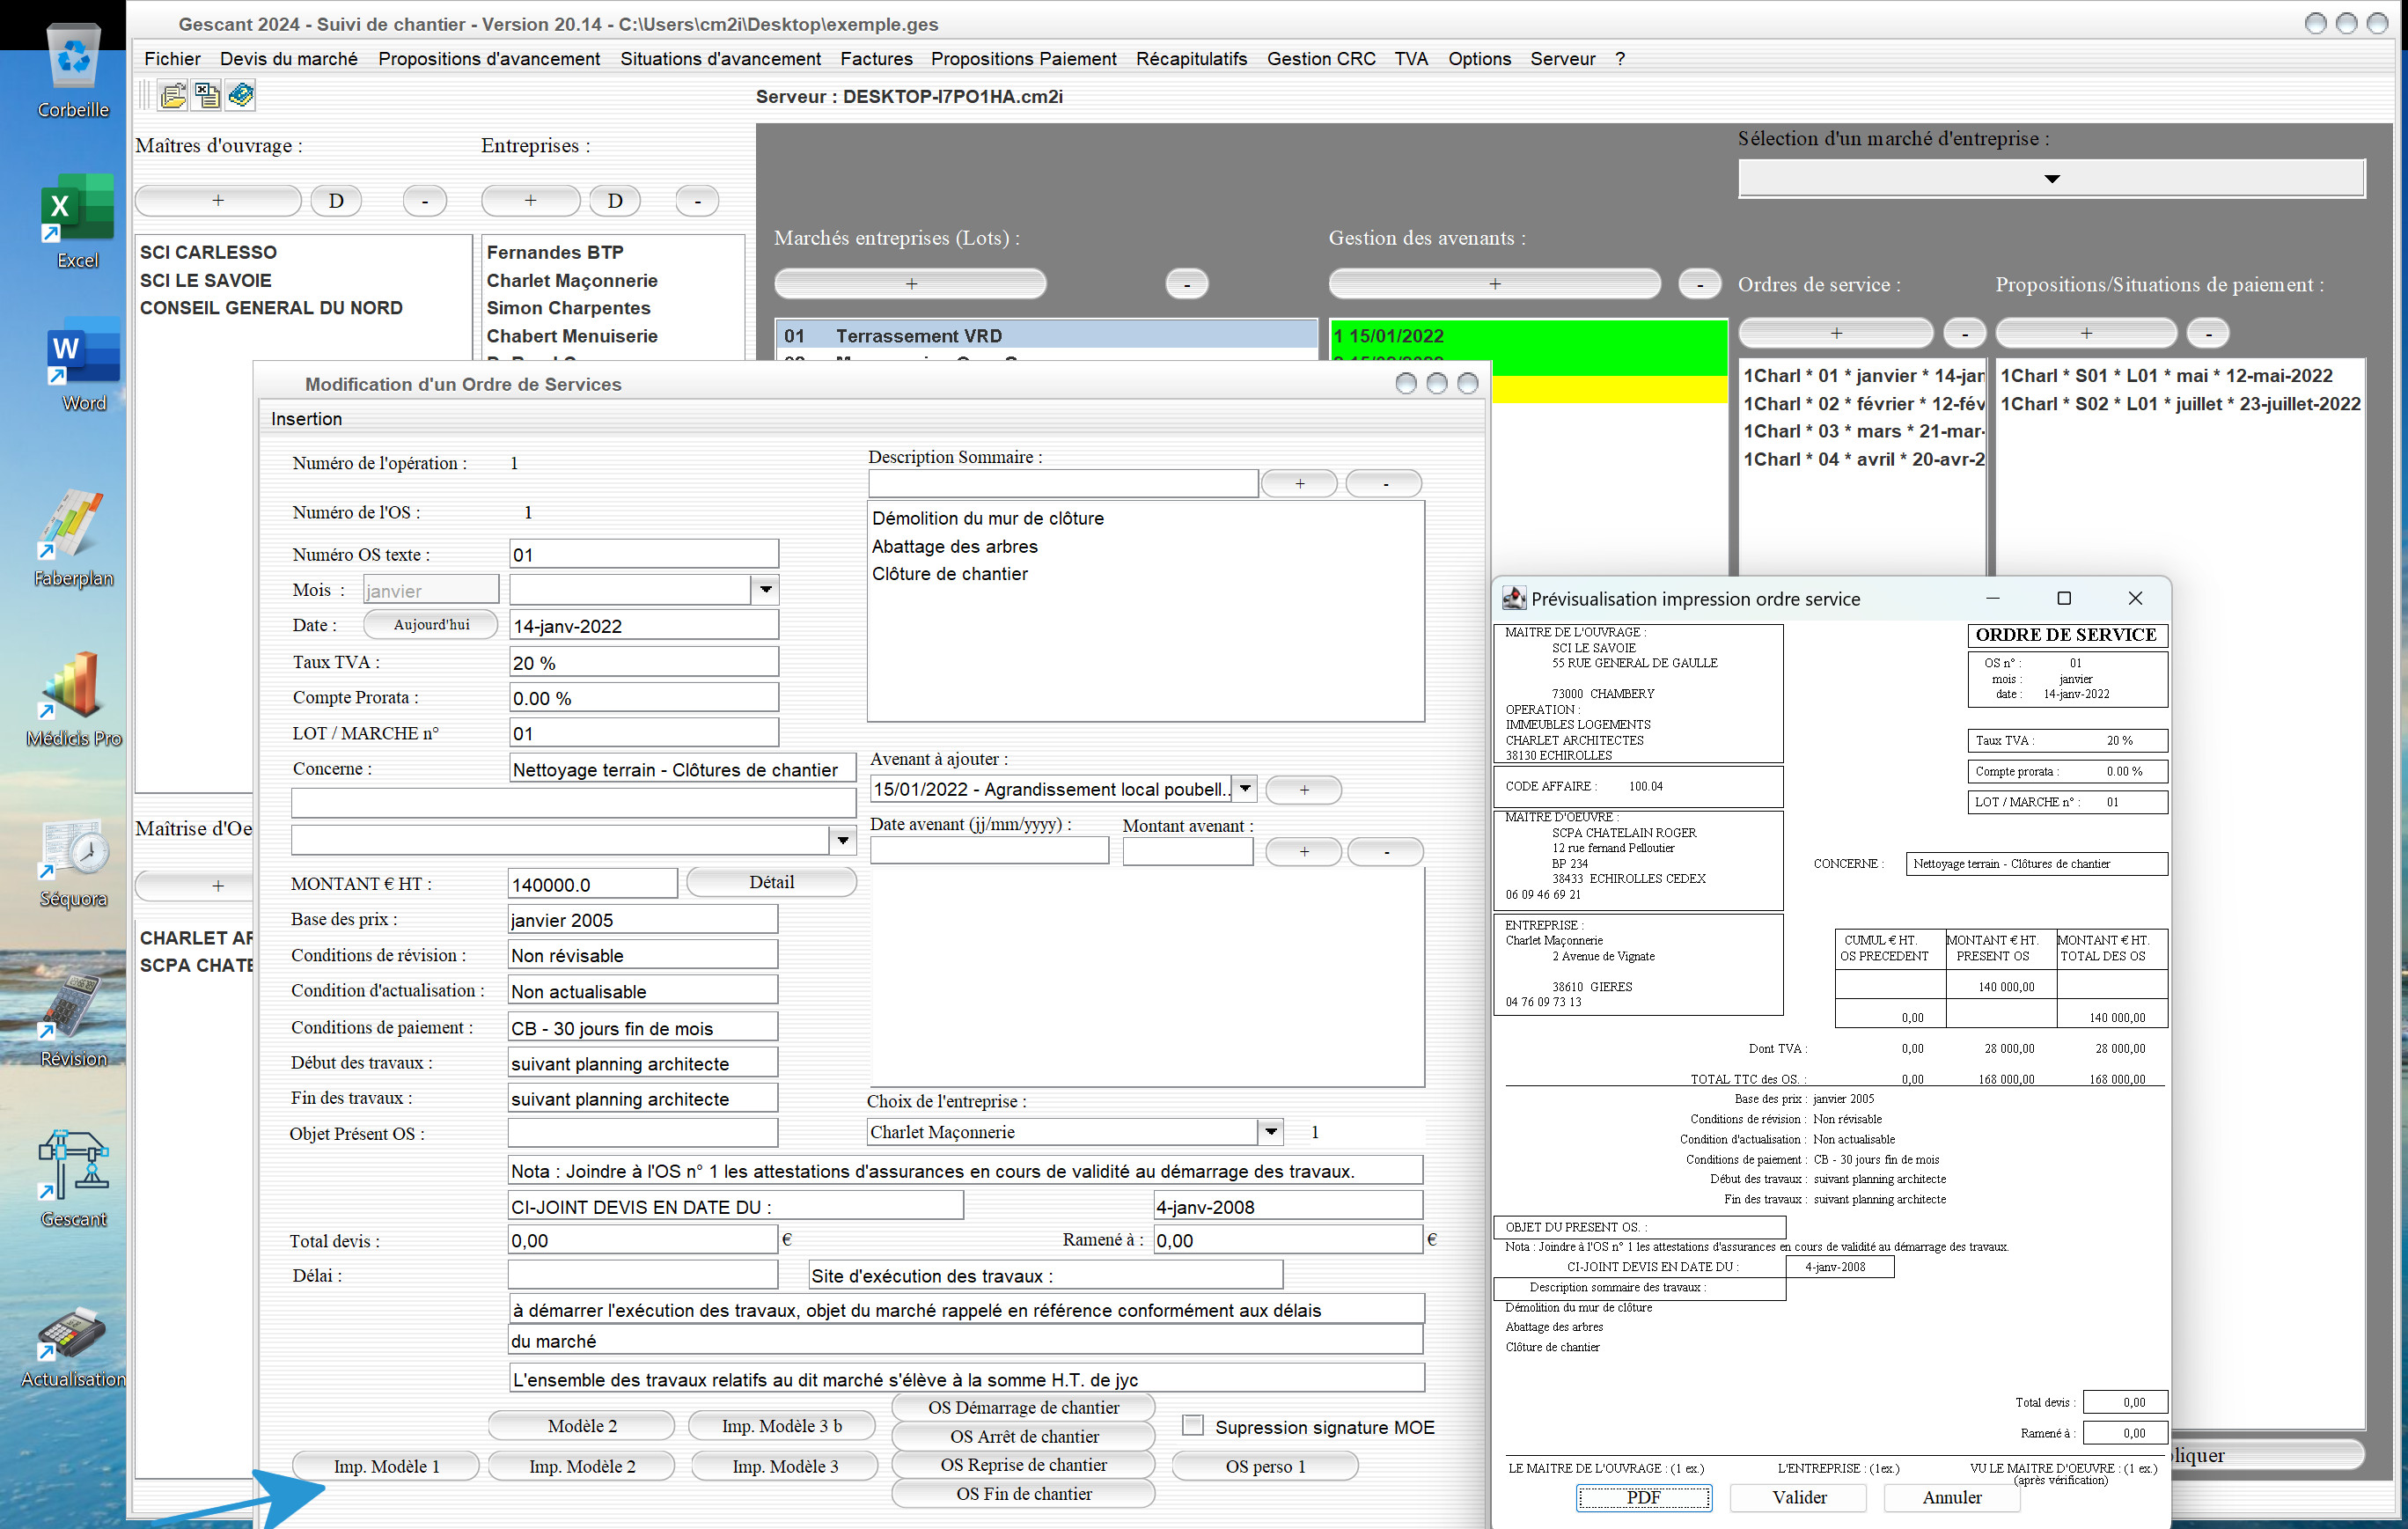Open the Récapitulatifs menu
2408x1529 pixels.
click(1191, 59)
